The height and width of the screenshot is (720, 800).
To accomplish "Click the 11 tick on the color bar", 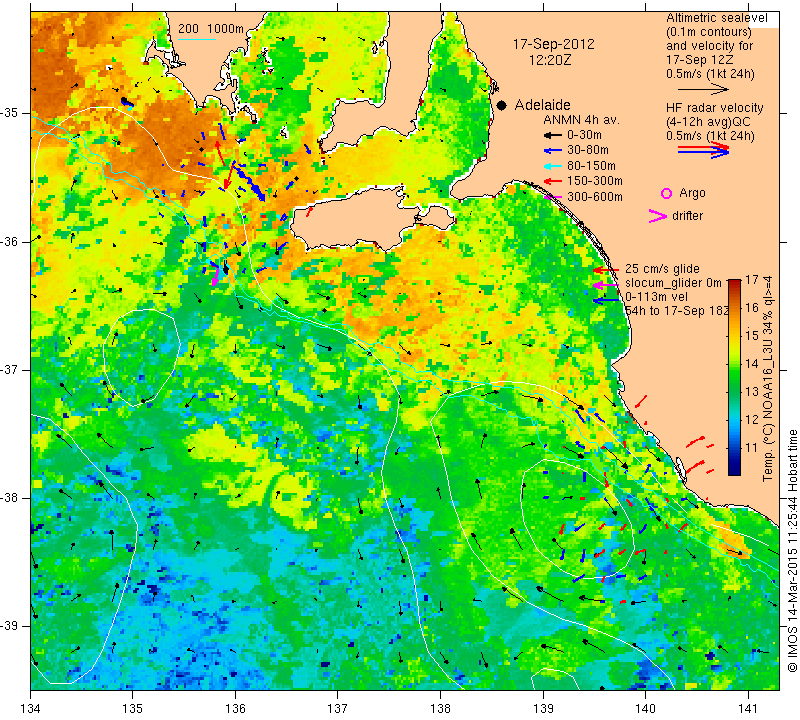I will [x=752, y=448].
